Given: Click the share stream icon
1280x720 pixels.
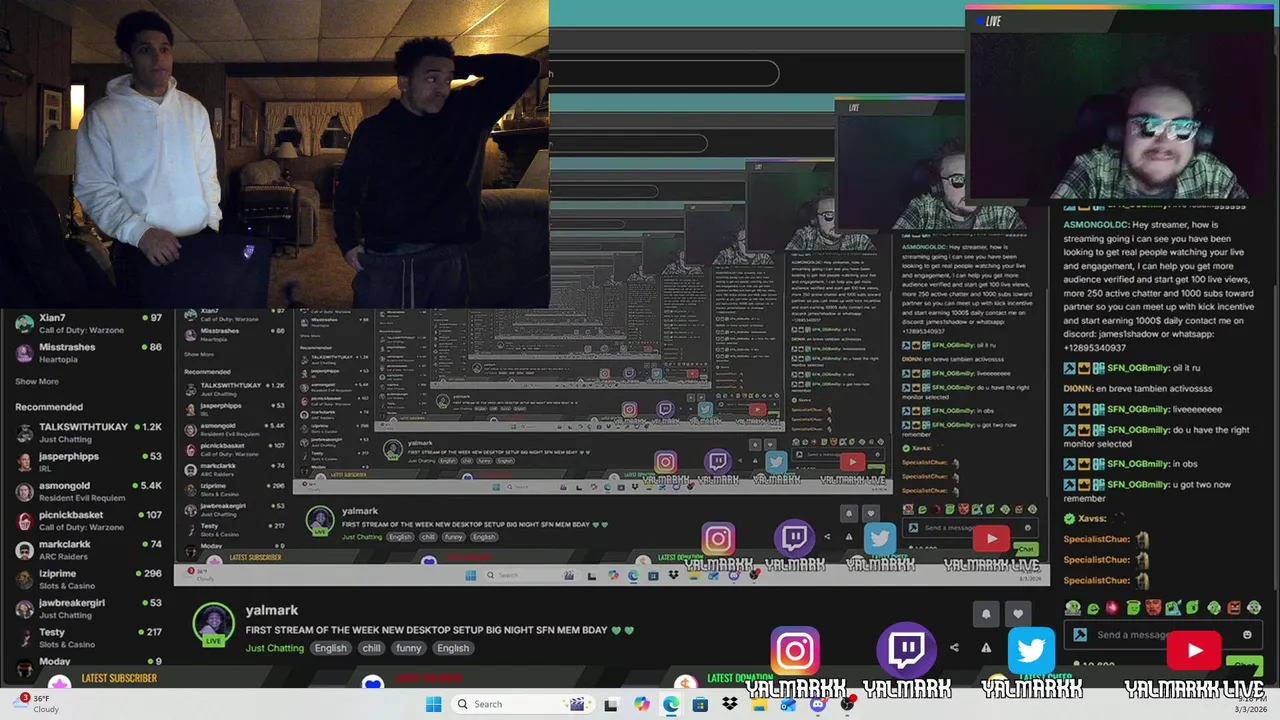Looking at the screenshot, I should (954, 648).
